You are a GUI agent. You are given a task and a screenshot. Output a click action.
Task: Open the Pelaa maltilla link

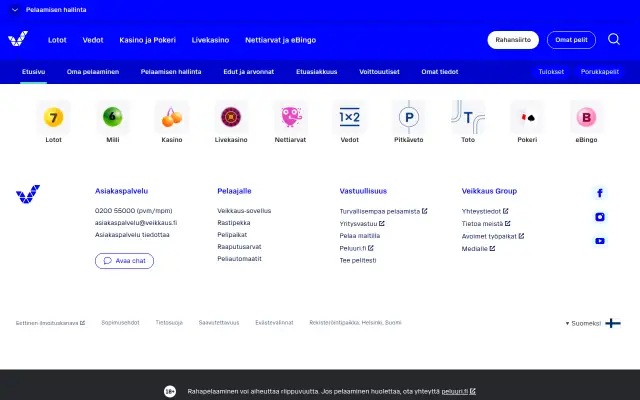360,236
